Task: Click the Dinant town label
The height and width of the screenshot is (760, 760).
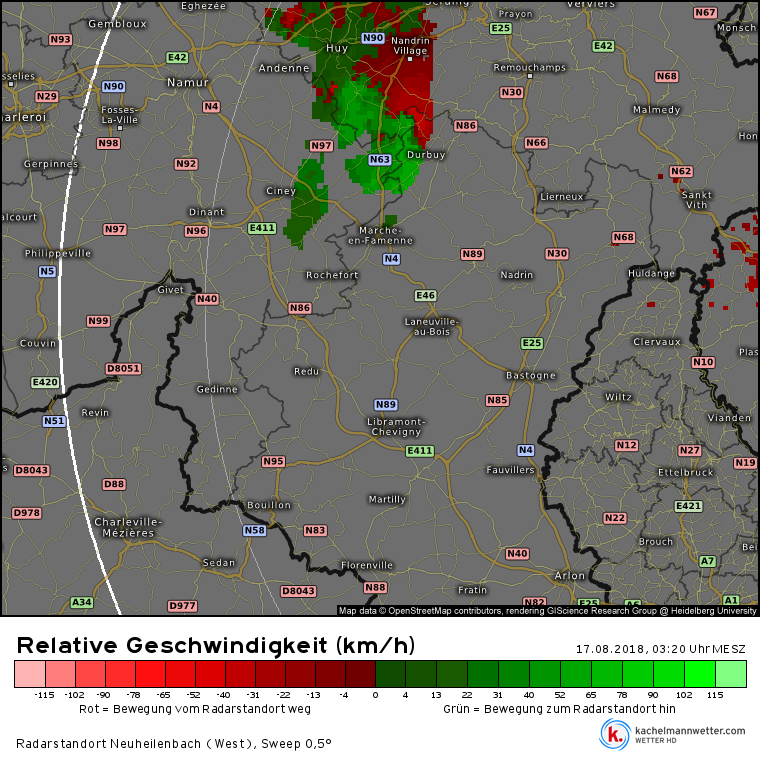Action: coord(206,212)
